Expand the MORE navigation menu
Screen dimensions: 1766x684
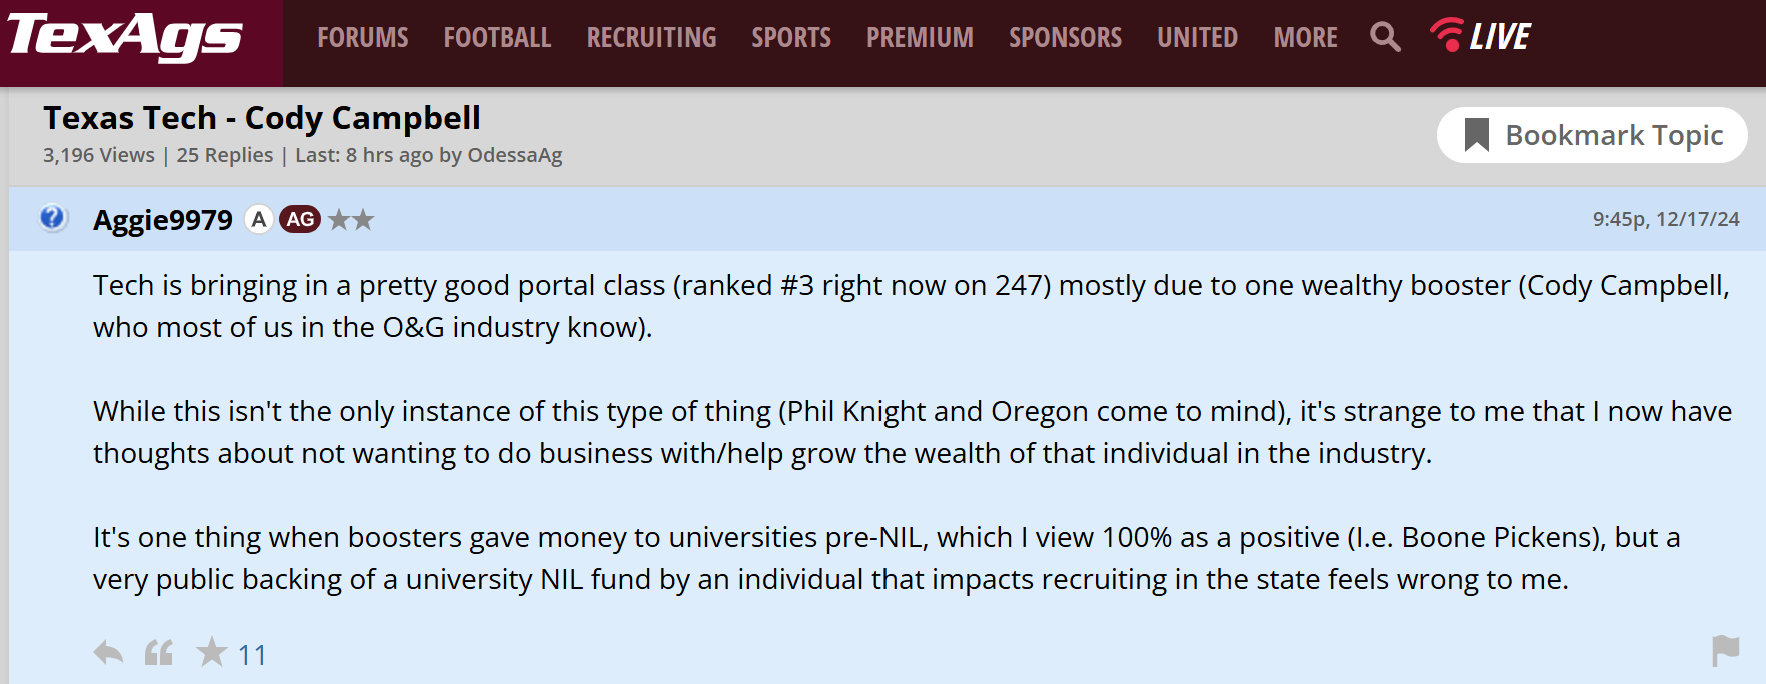1305,38
